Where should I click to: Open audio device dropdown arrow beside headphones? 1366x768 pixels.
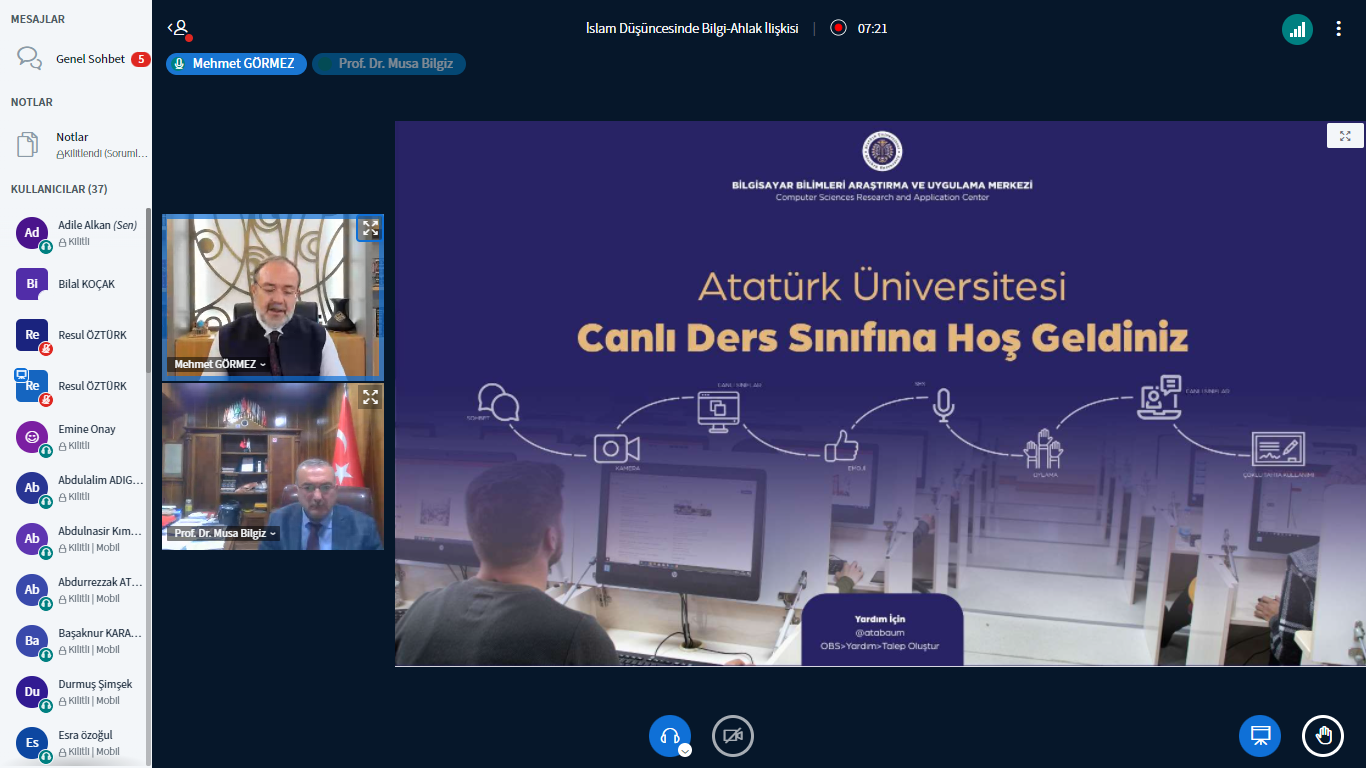pyautogui.click(x=685, y=750)
